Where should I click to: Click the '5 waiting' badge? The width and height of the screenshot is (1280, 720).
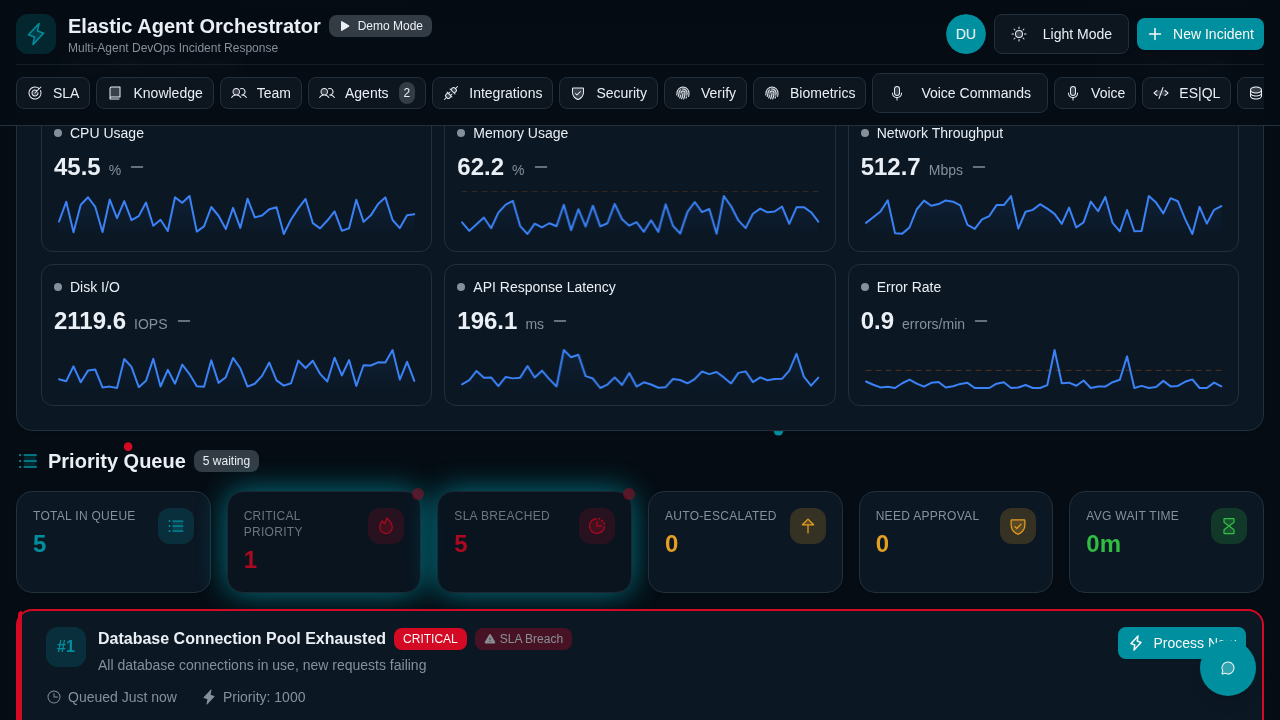[x=226, y=461]
